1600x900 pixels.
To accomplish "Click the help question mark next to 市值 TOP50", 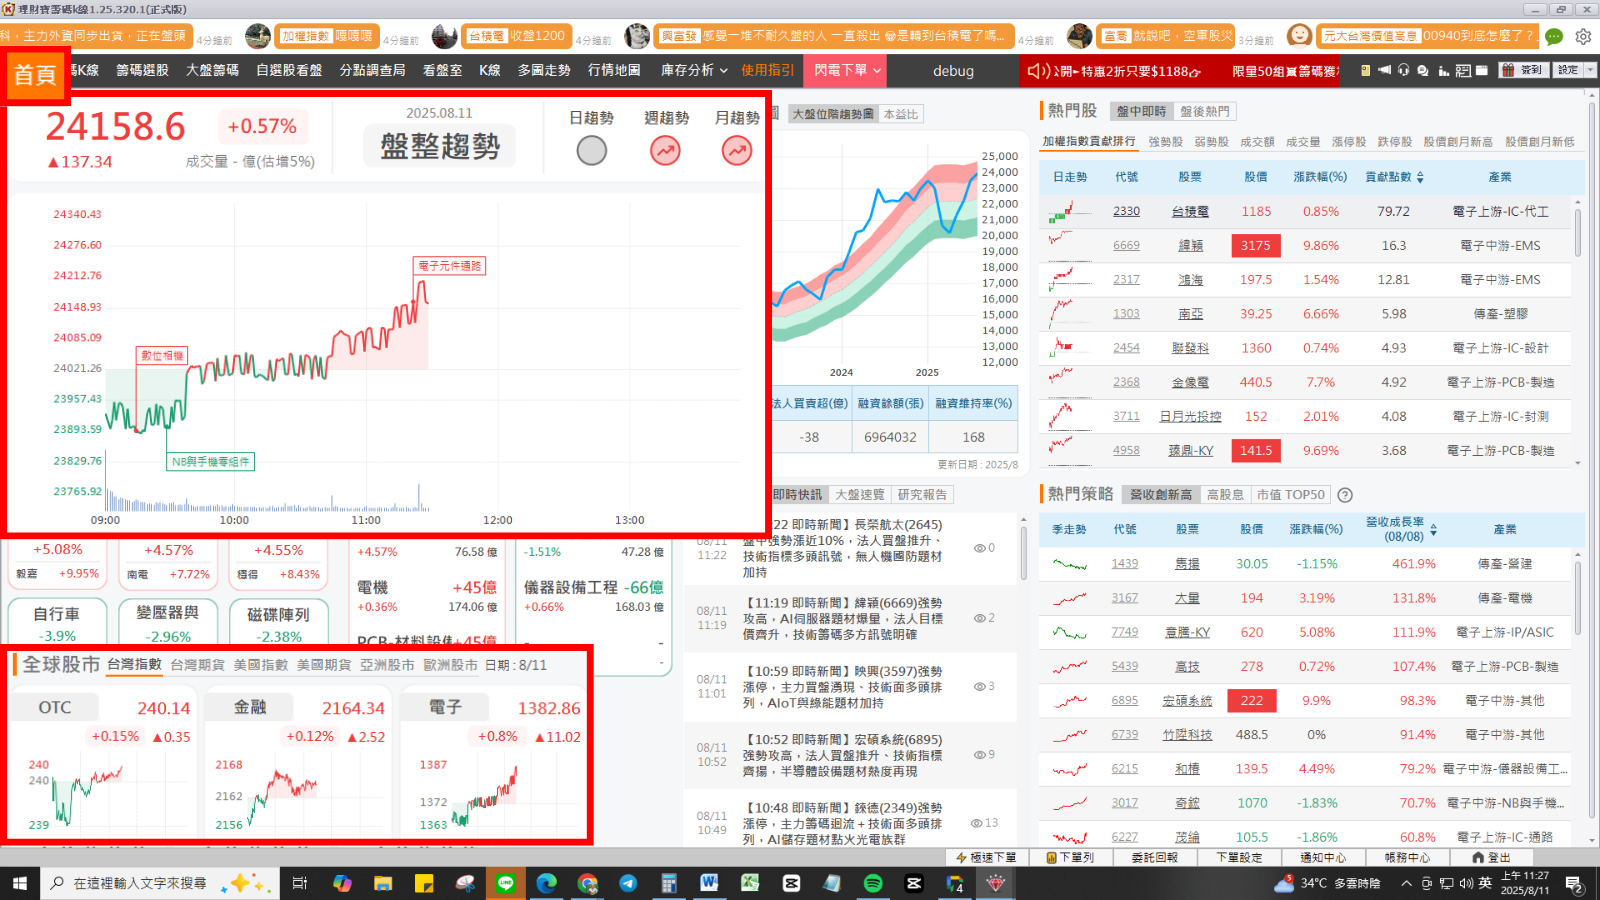I will [x=1345, y=495].
